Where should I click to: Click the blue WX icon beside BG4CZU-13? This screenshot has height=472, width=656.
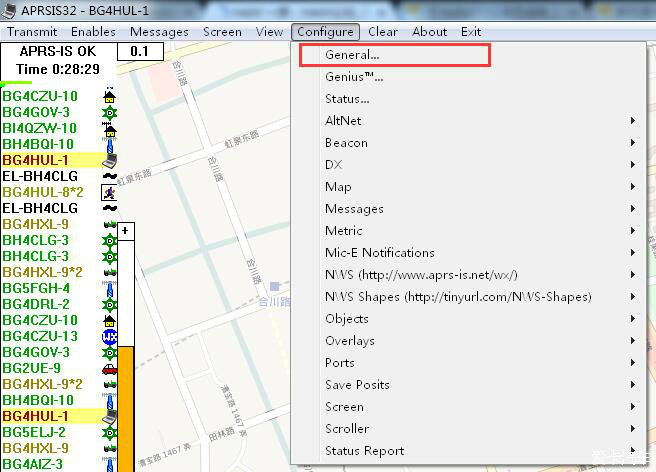coord(110,336)
